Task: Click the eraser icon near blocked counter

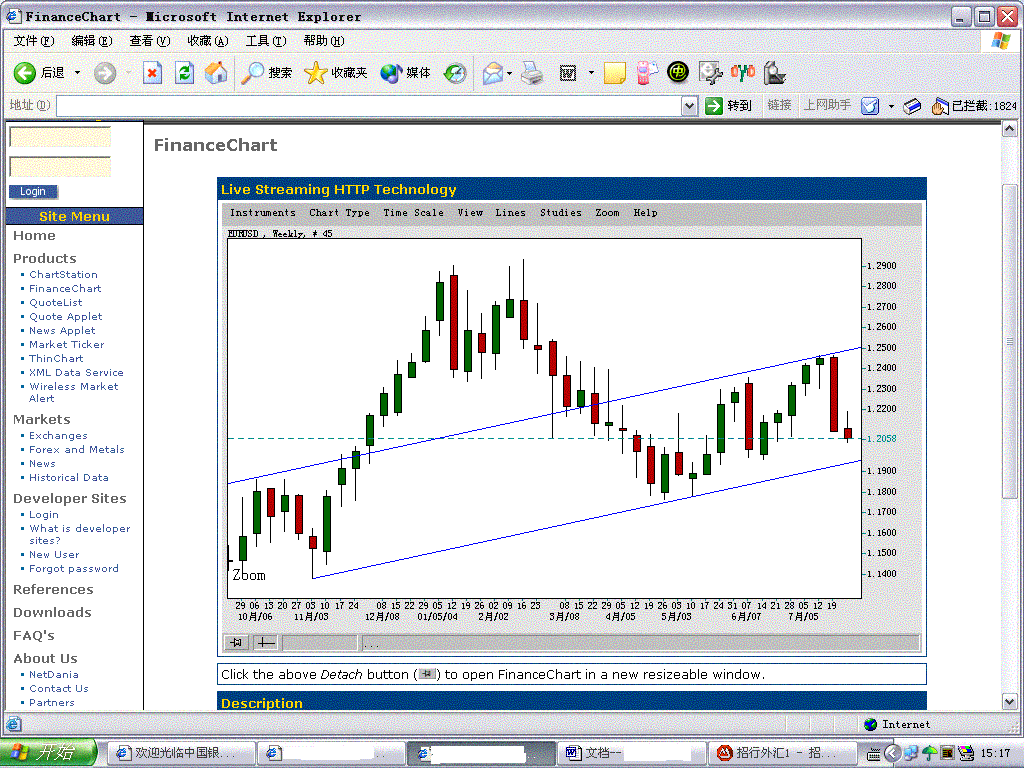Action: click(912, 106)
